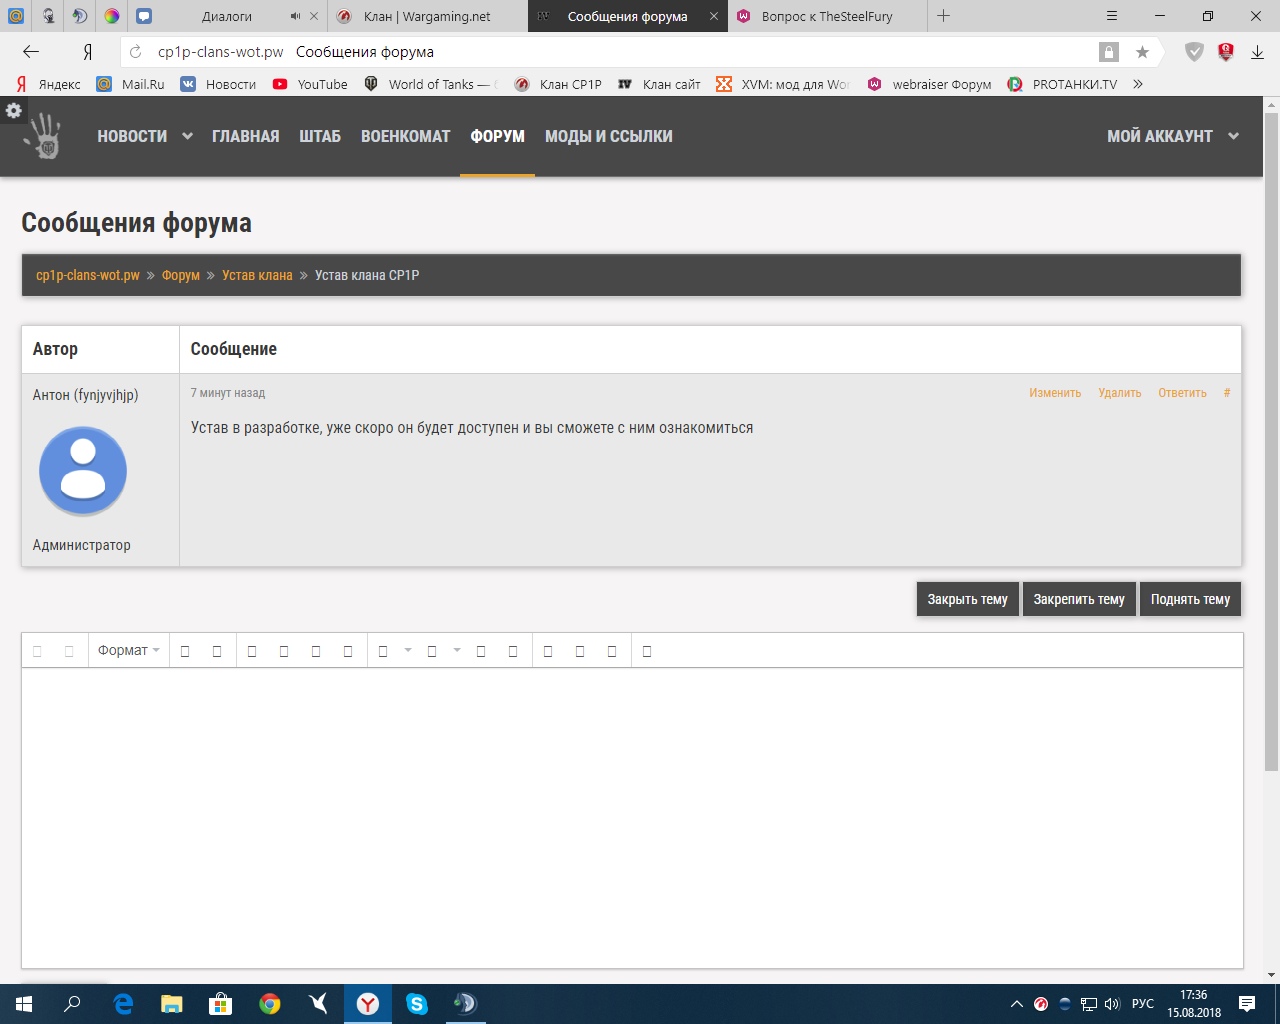Show more bookmarks with the double-chevron
1280x1024 pixels.
pyautogui.click(x=1138, y=84)
